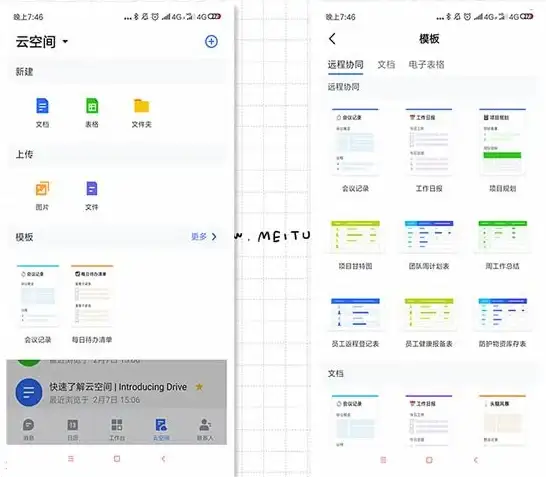This screenshot has height=477, width=546.
Task: Go to 联系人 contacts tab
Action: point(205,429)
